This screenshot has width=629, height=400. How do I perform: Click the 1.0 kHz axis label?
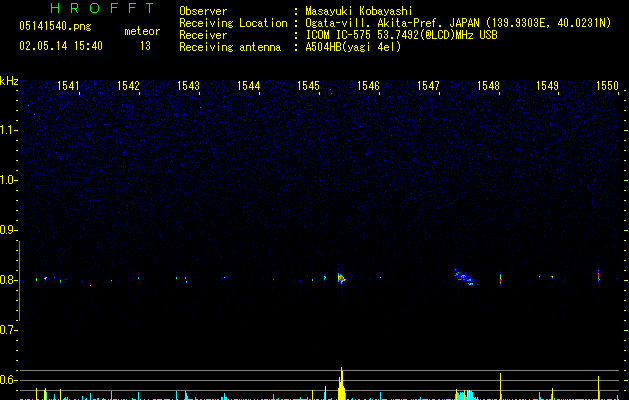(8, 180)
